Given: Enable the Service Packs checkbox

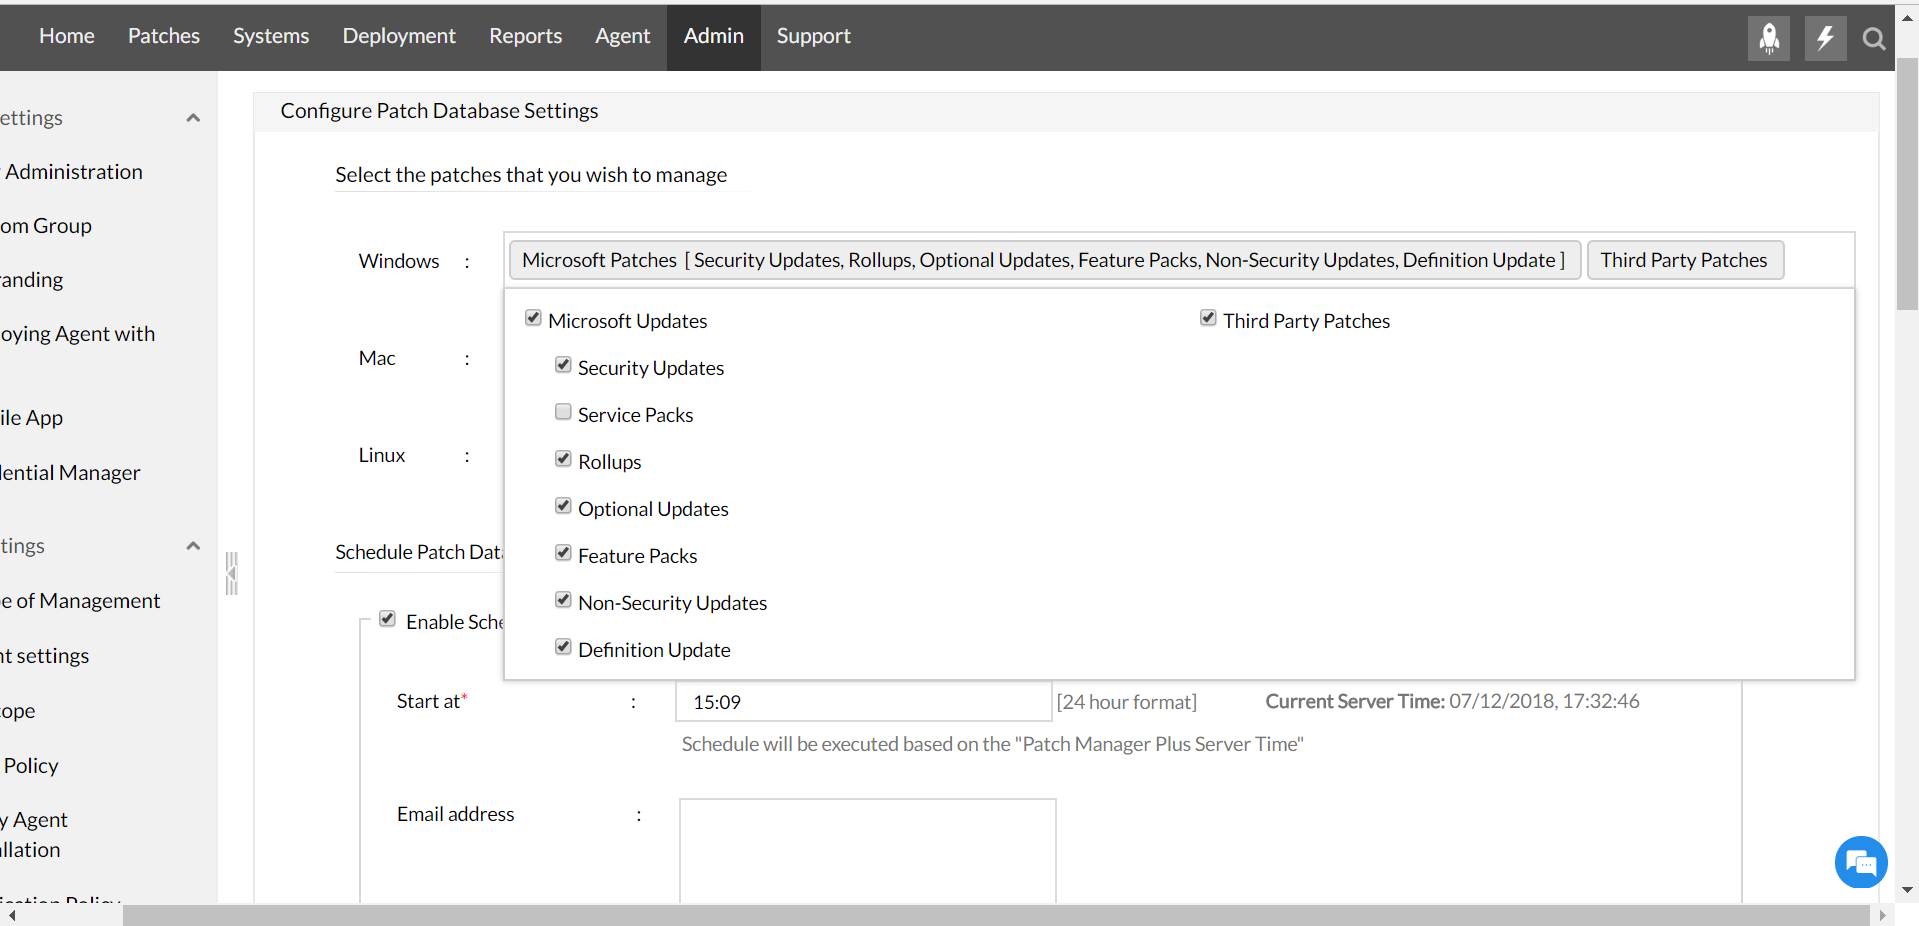Looking at the screenshot, I should [x=563, y=411].
